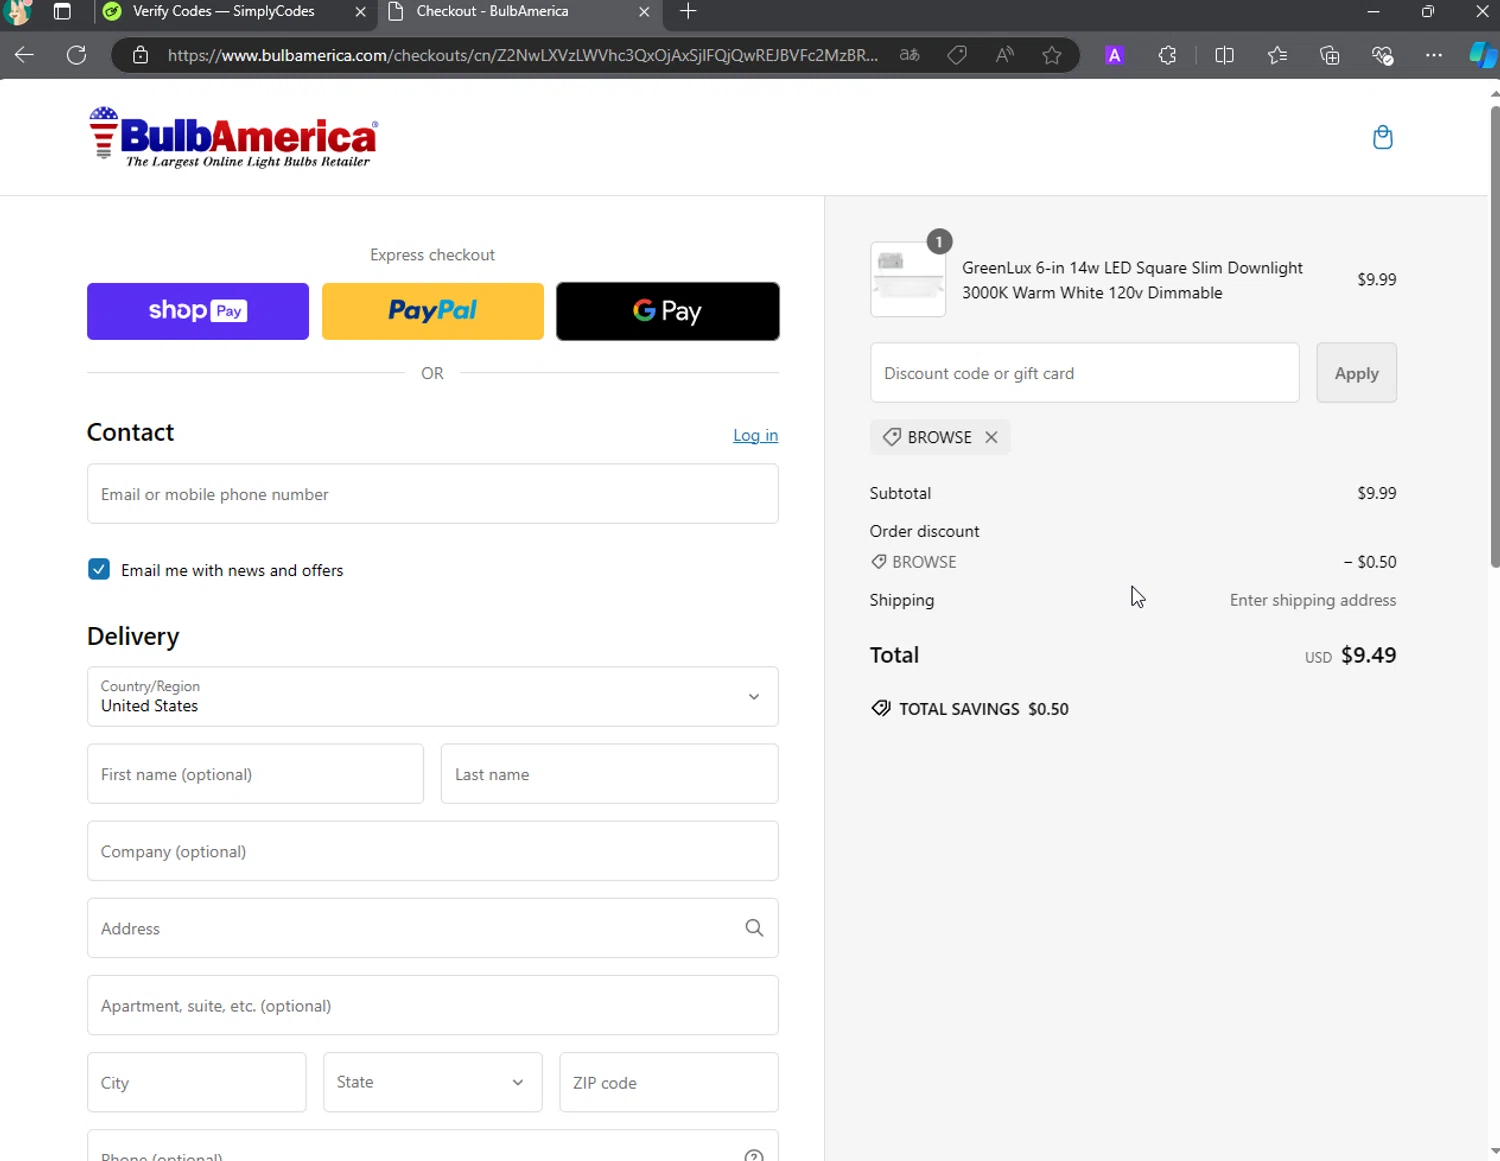Open the browser profile avatar icon
The image size is (1500, 1161).
(18, 12)
